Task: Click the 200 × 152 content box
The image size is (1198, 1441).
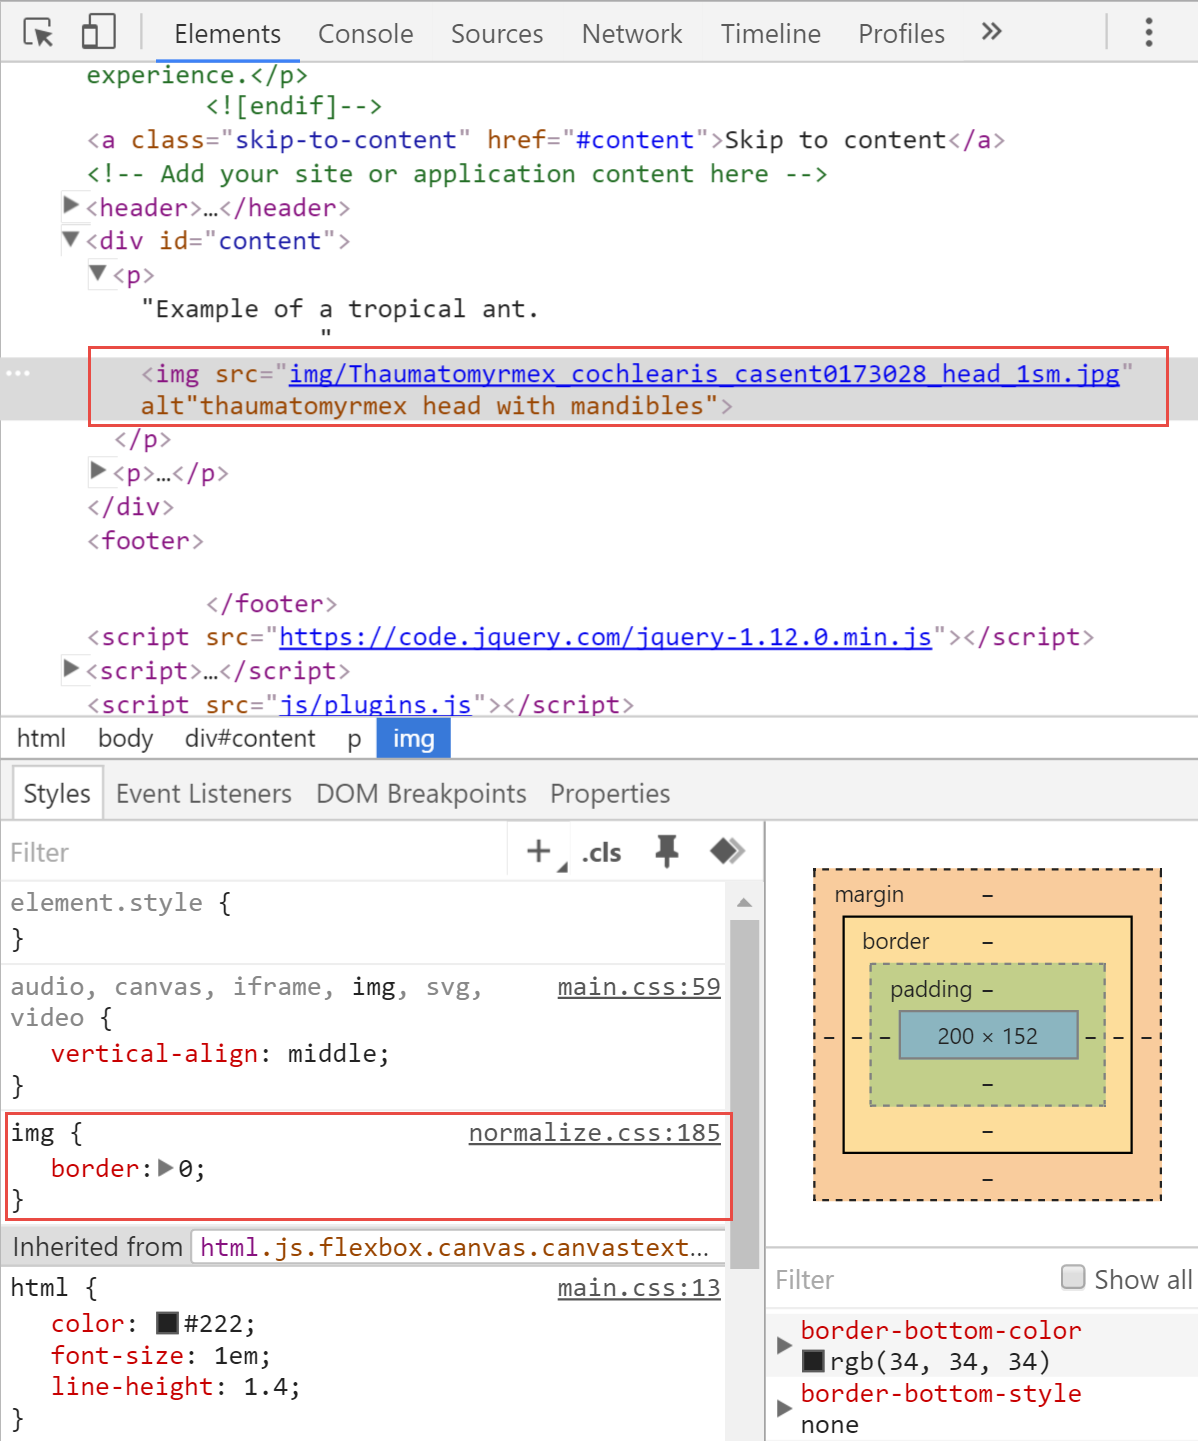Action: coord(988,1035)
